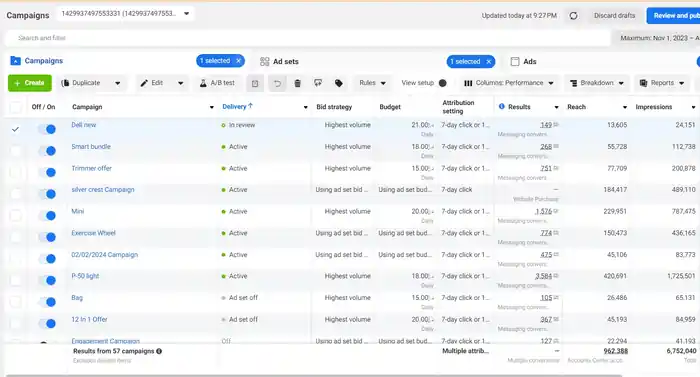
Task: Click the edit budget icon on Dell new row
Action: pos(432,126)
